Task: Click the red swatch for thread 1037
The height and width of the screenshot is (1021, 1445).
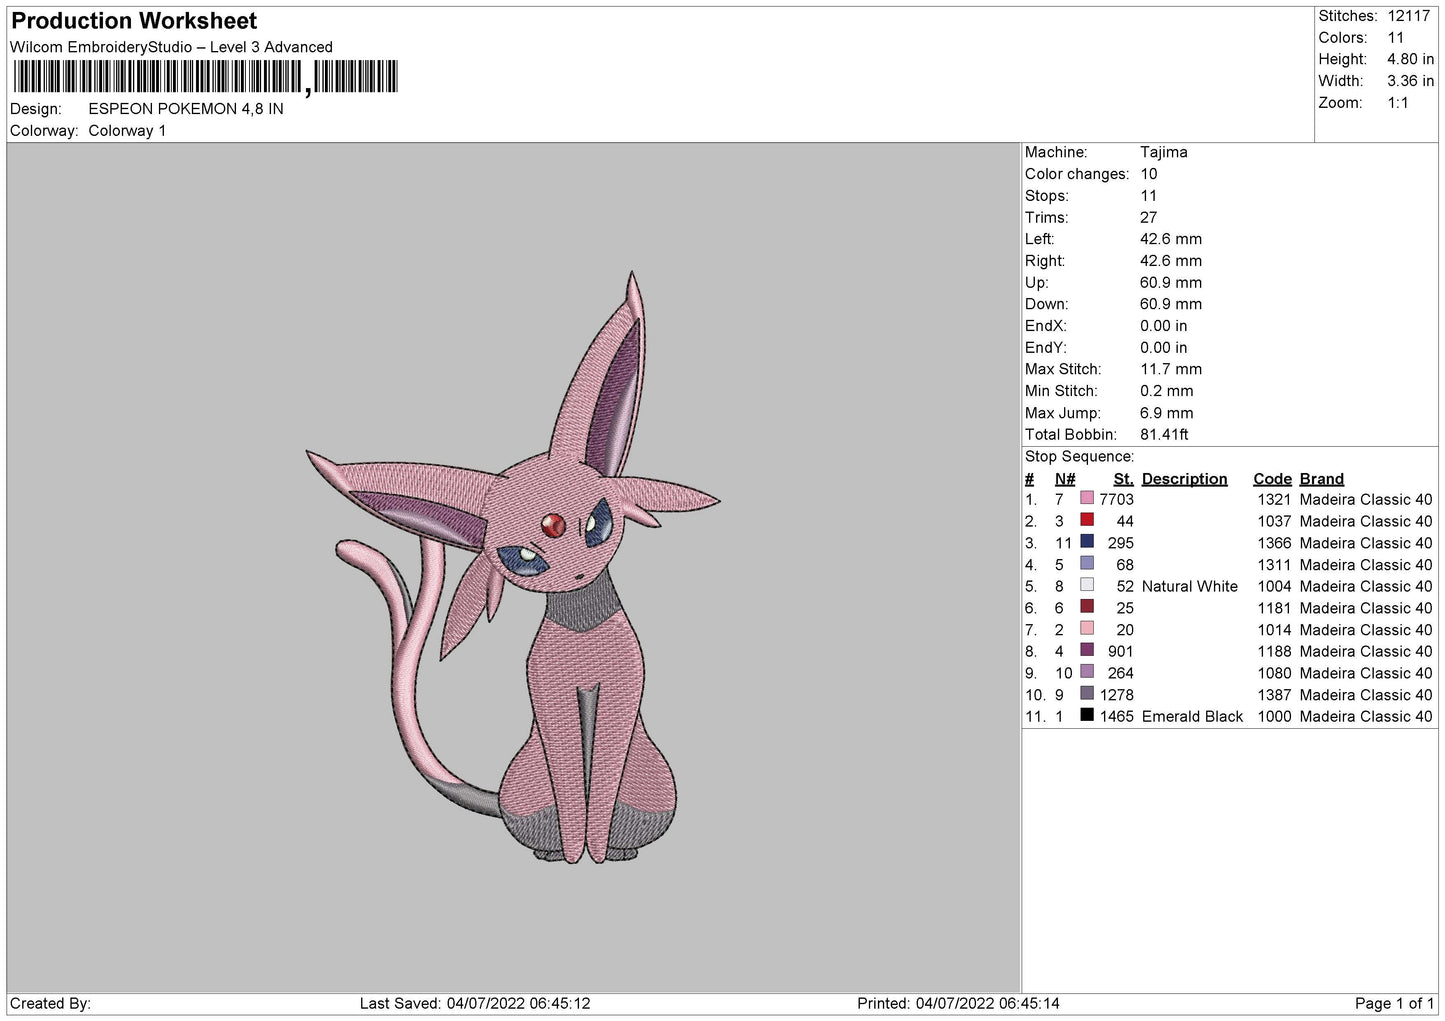Action: [1087, 520]
